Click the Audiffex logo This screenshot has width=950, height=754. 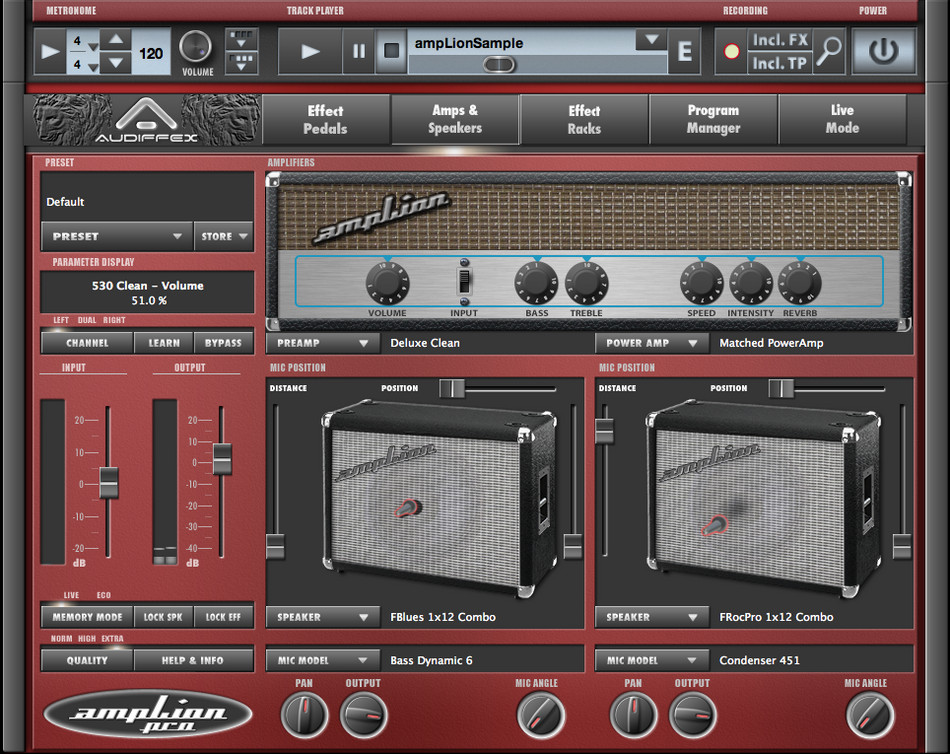coord(146,119)
